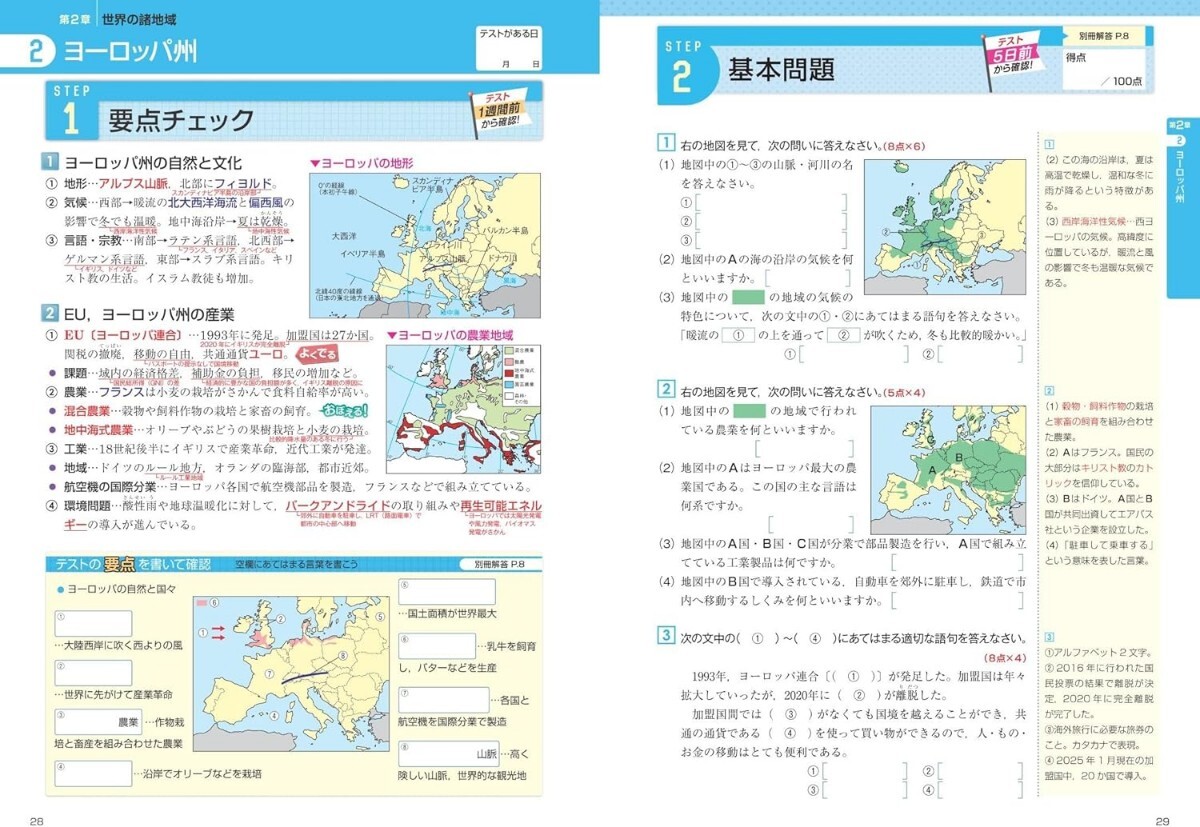Click blank ④ before "沿岸でオリーブなどを栽培"
This screenshot has height=827, width=1200.
pos(93,772)
